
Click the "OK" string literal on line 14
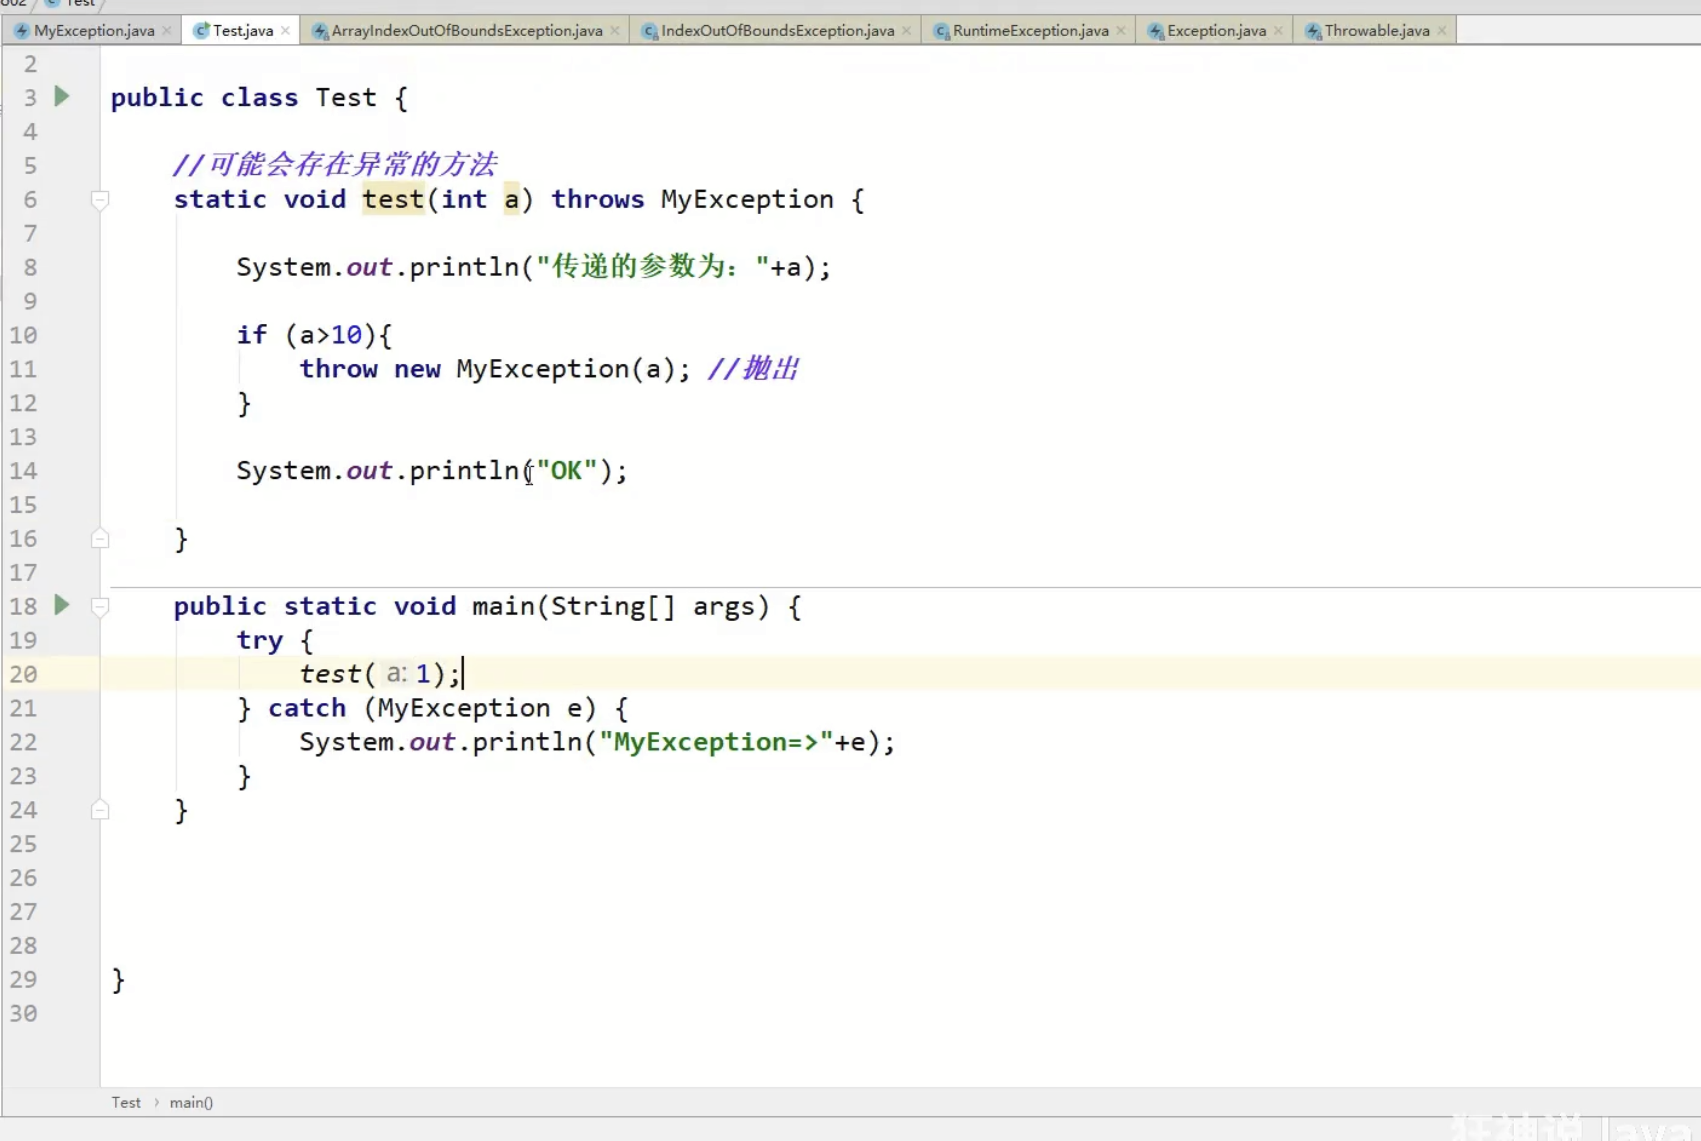567,470
